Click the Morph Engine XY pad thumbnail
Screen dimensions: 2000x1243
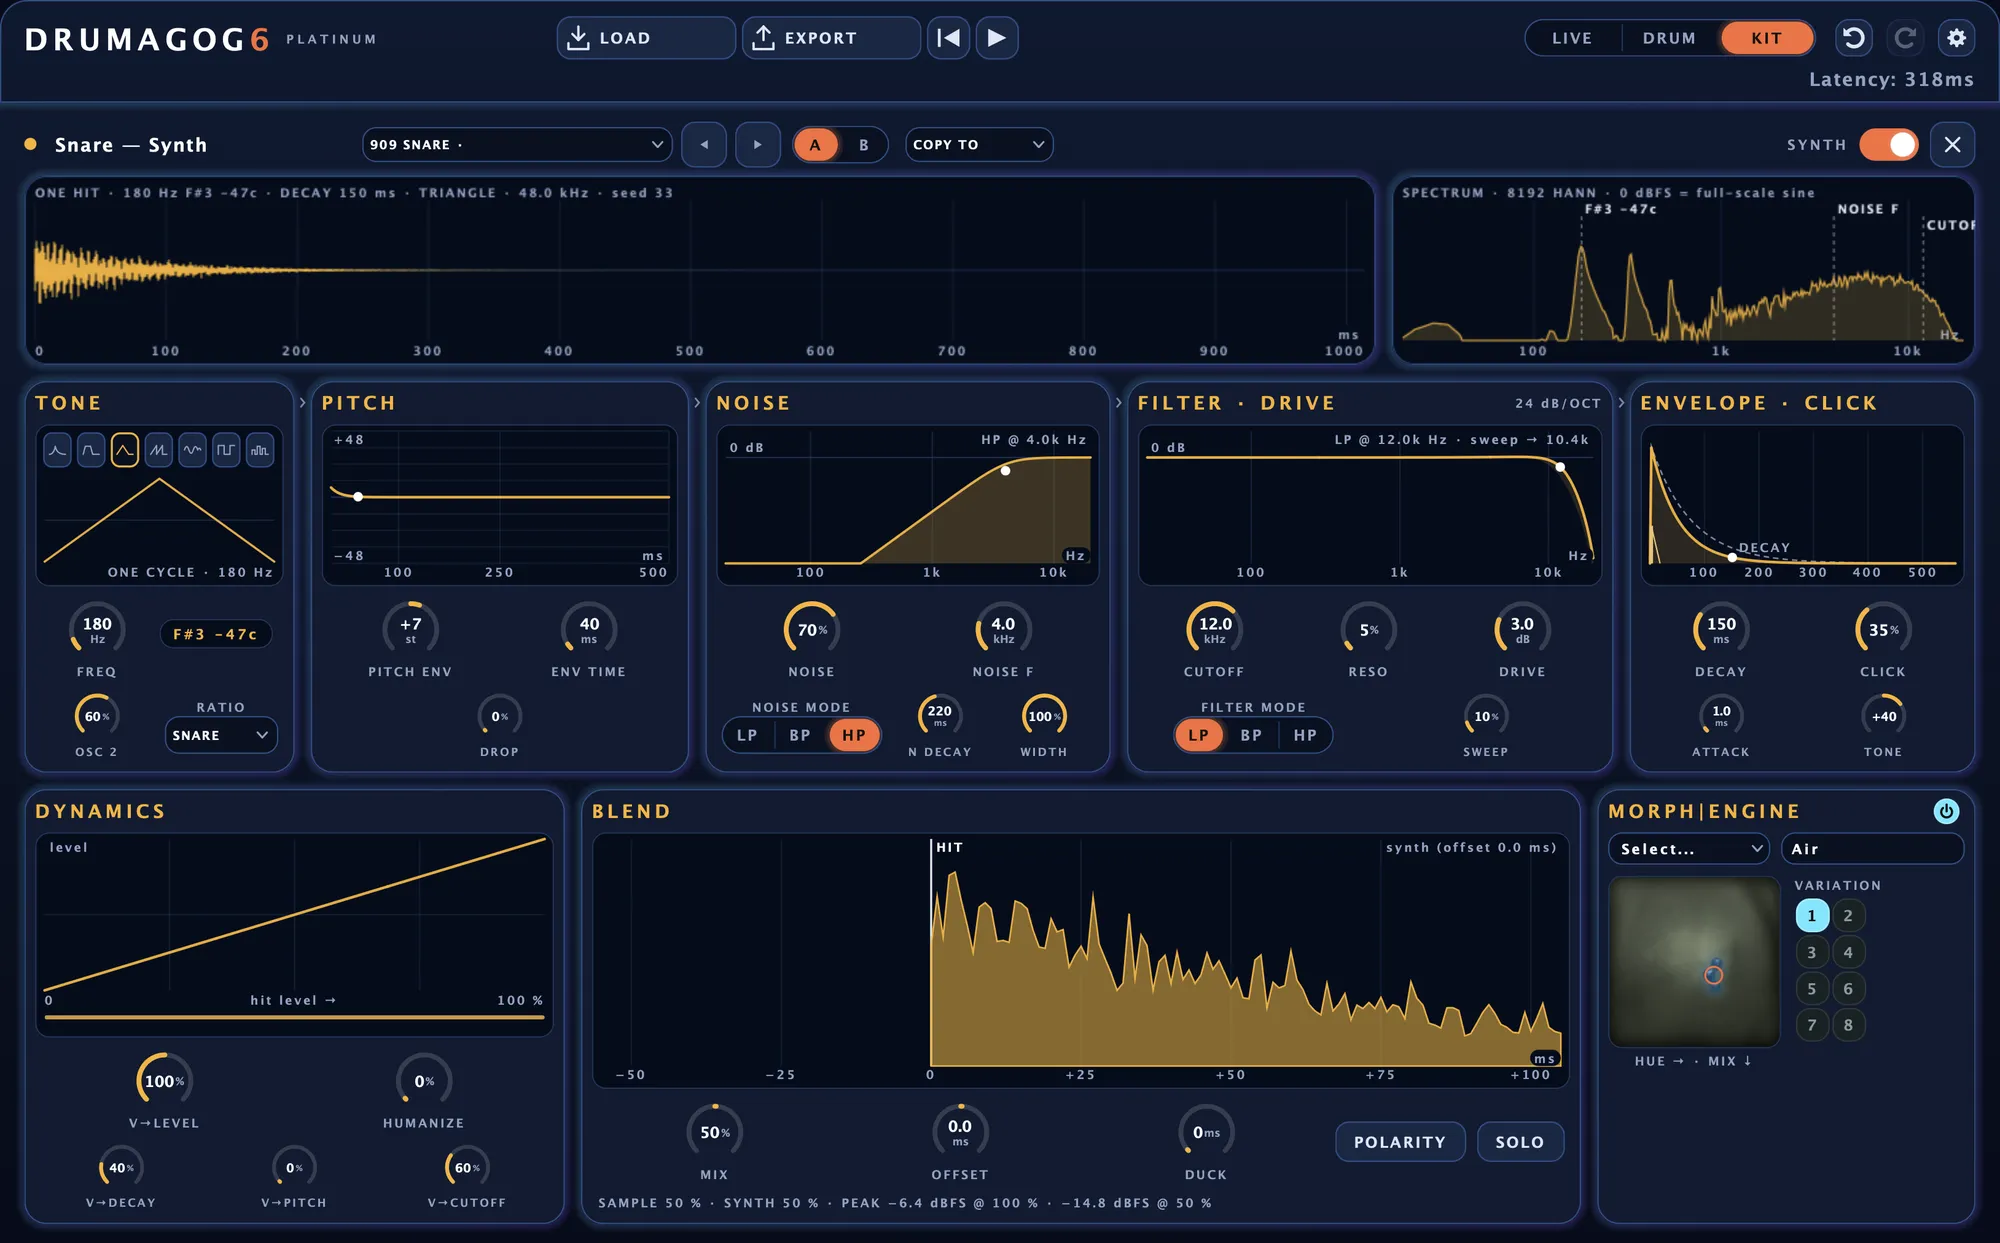(x=1694, y=962)
